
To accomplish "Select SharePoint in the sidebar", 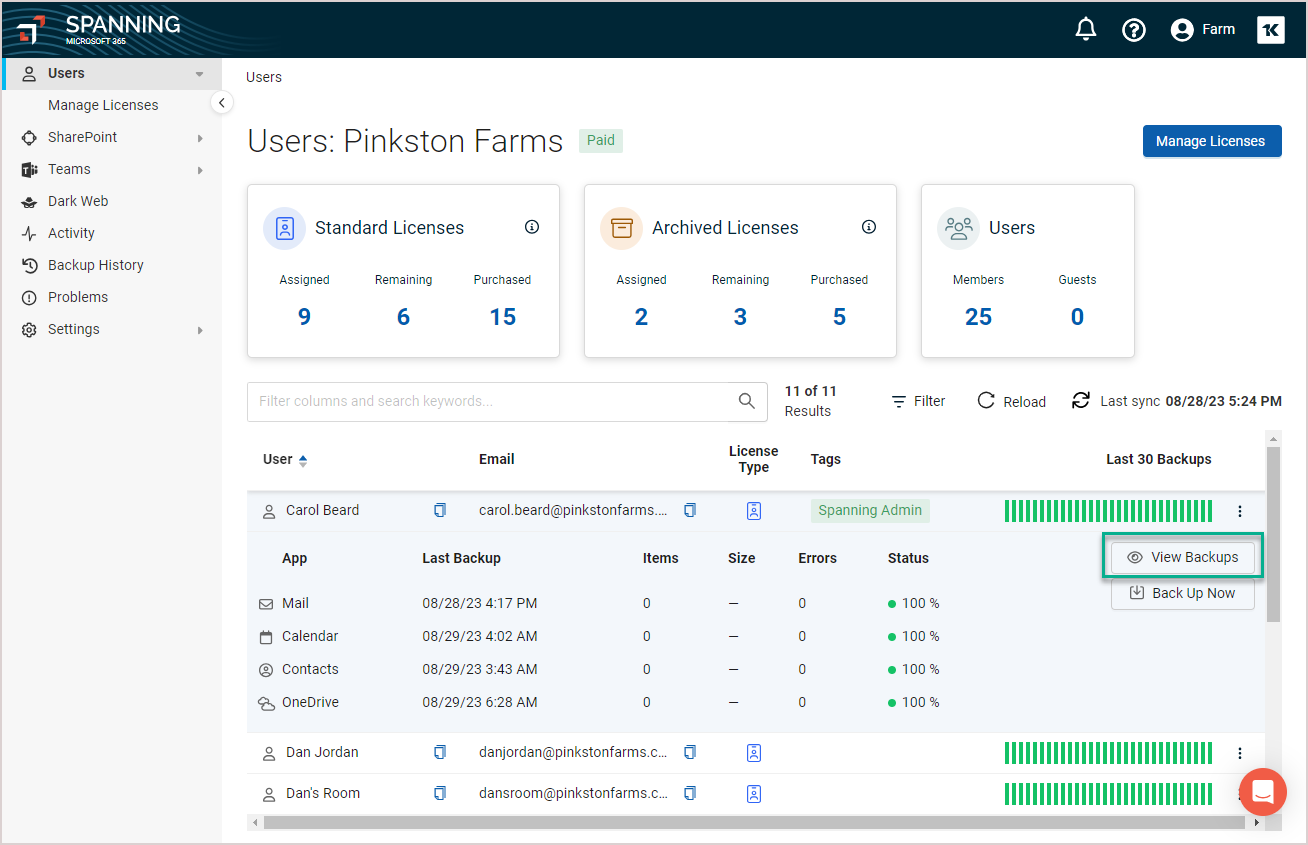I will [x=82, y=137].
